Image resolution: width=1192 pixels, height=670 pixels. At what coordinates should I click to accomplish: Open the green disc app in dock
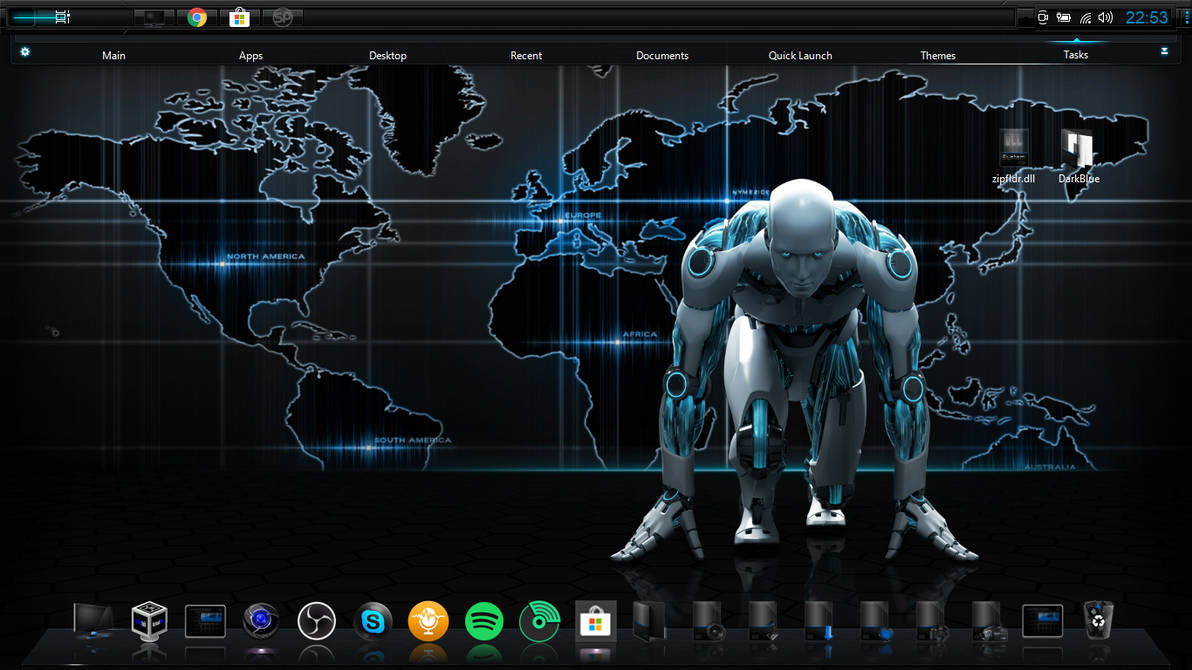[x=540, y=621]
